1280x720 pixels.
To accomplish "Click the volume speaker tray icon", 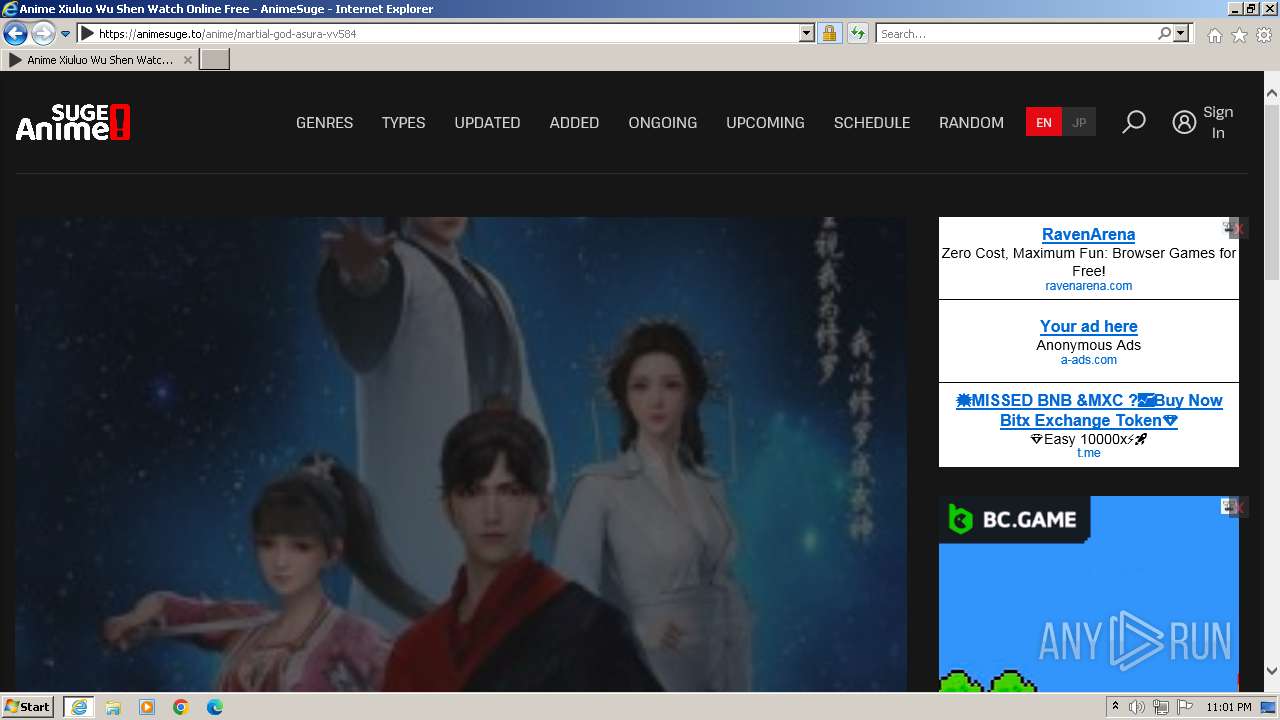I will pos(1137,707).
